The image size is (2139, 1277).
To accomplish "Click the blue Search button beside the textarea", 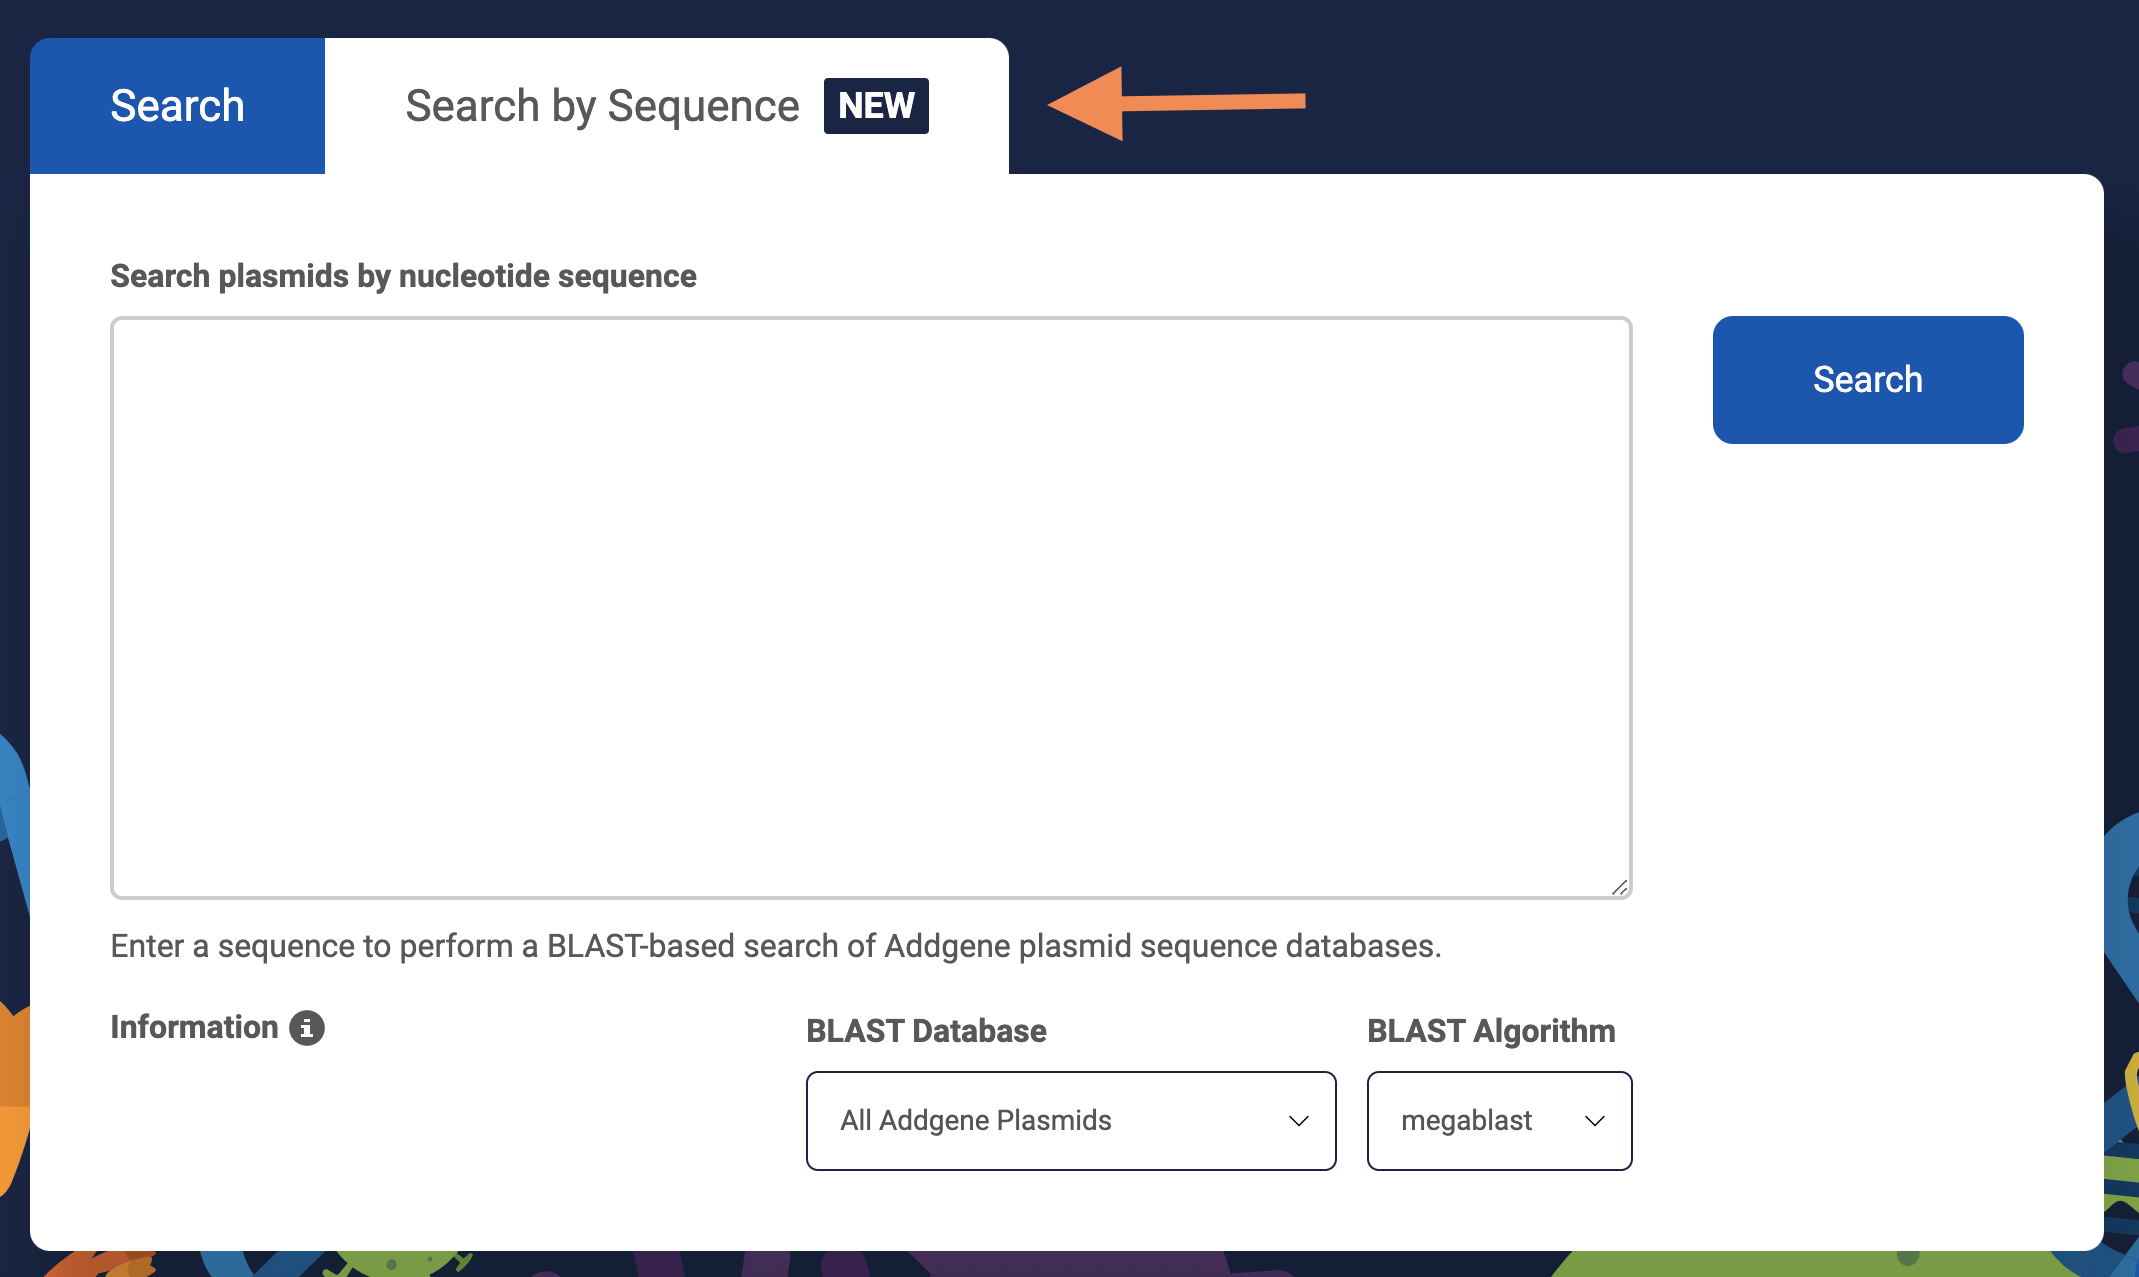I will [x=1868, y=380].
